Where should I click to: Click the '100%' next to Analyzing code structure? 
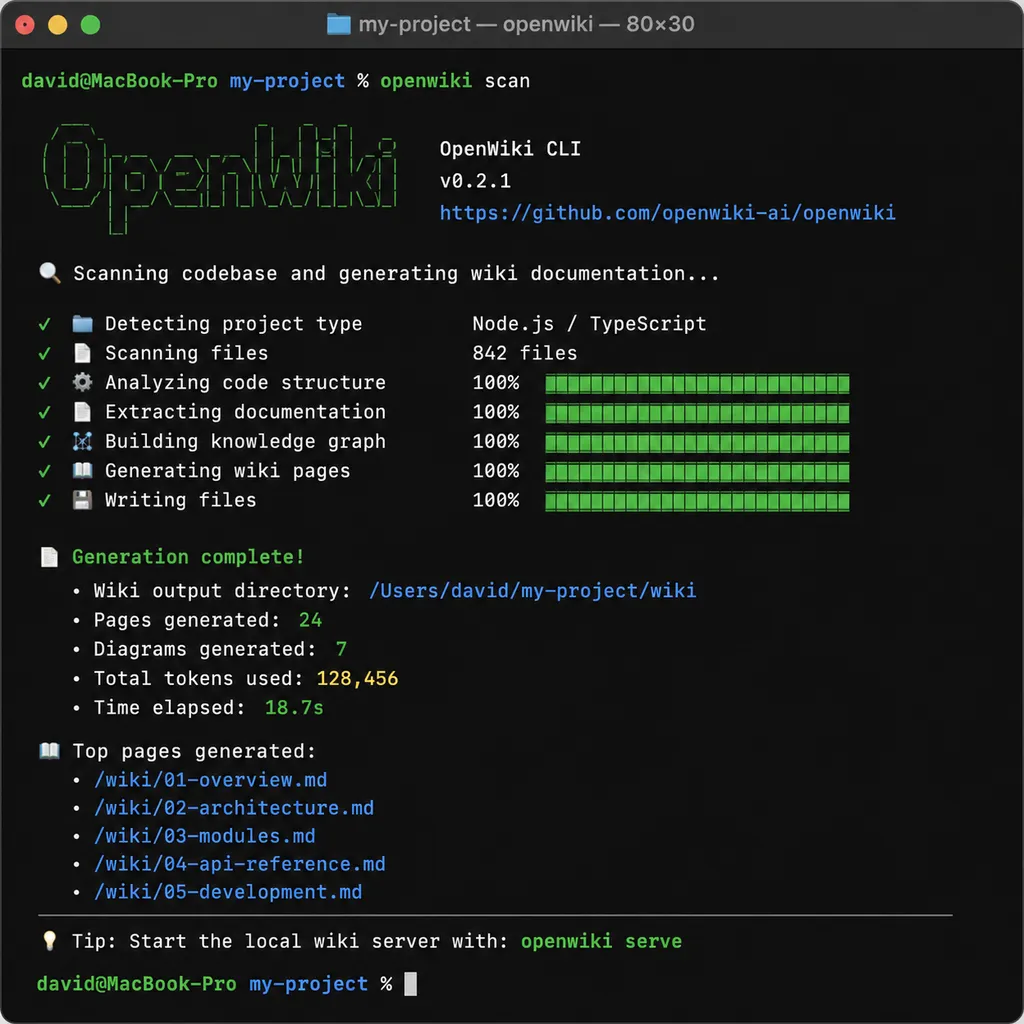[496, 383]
